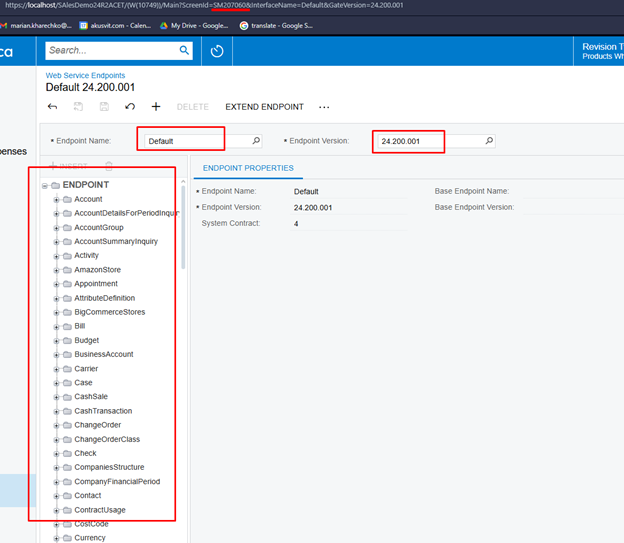Viewport: 624px width, 543px height.
Task: Collapse the ENDPOINT root node
Action: pyautogui.click(x=45, y=186)
